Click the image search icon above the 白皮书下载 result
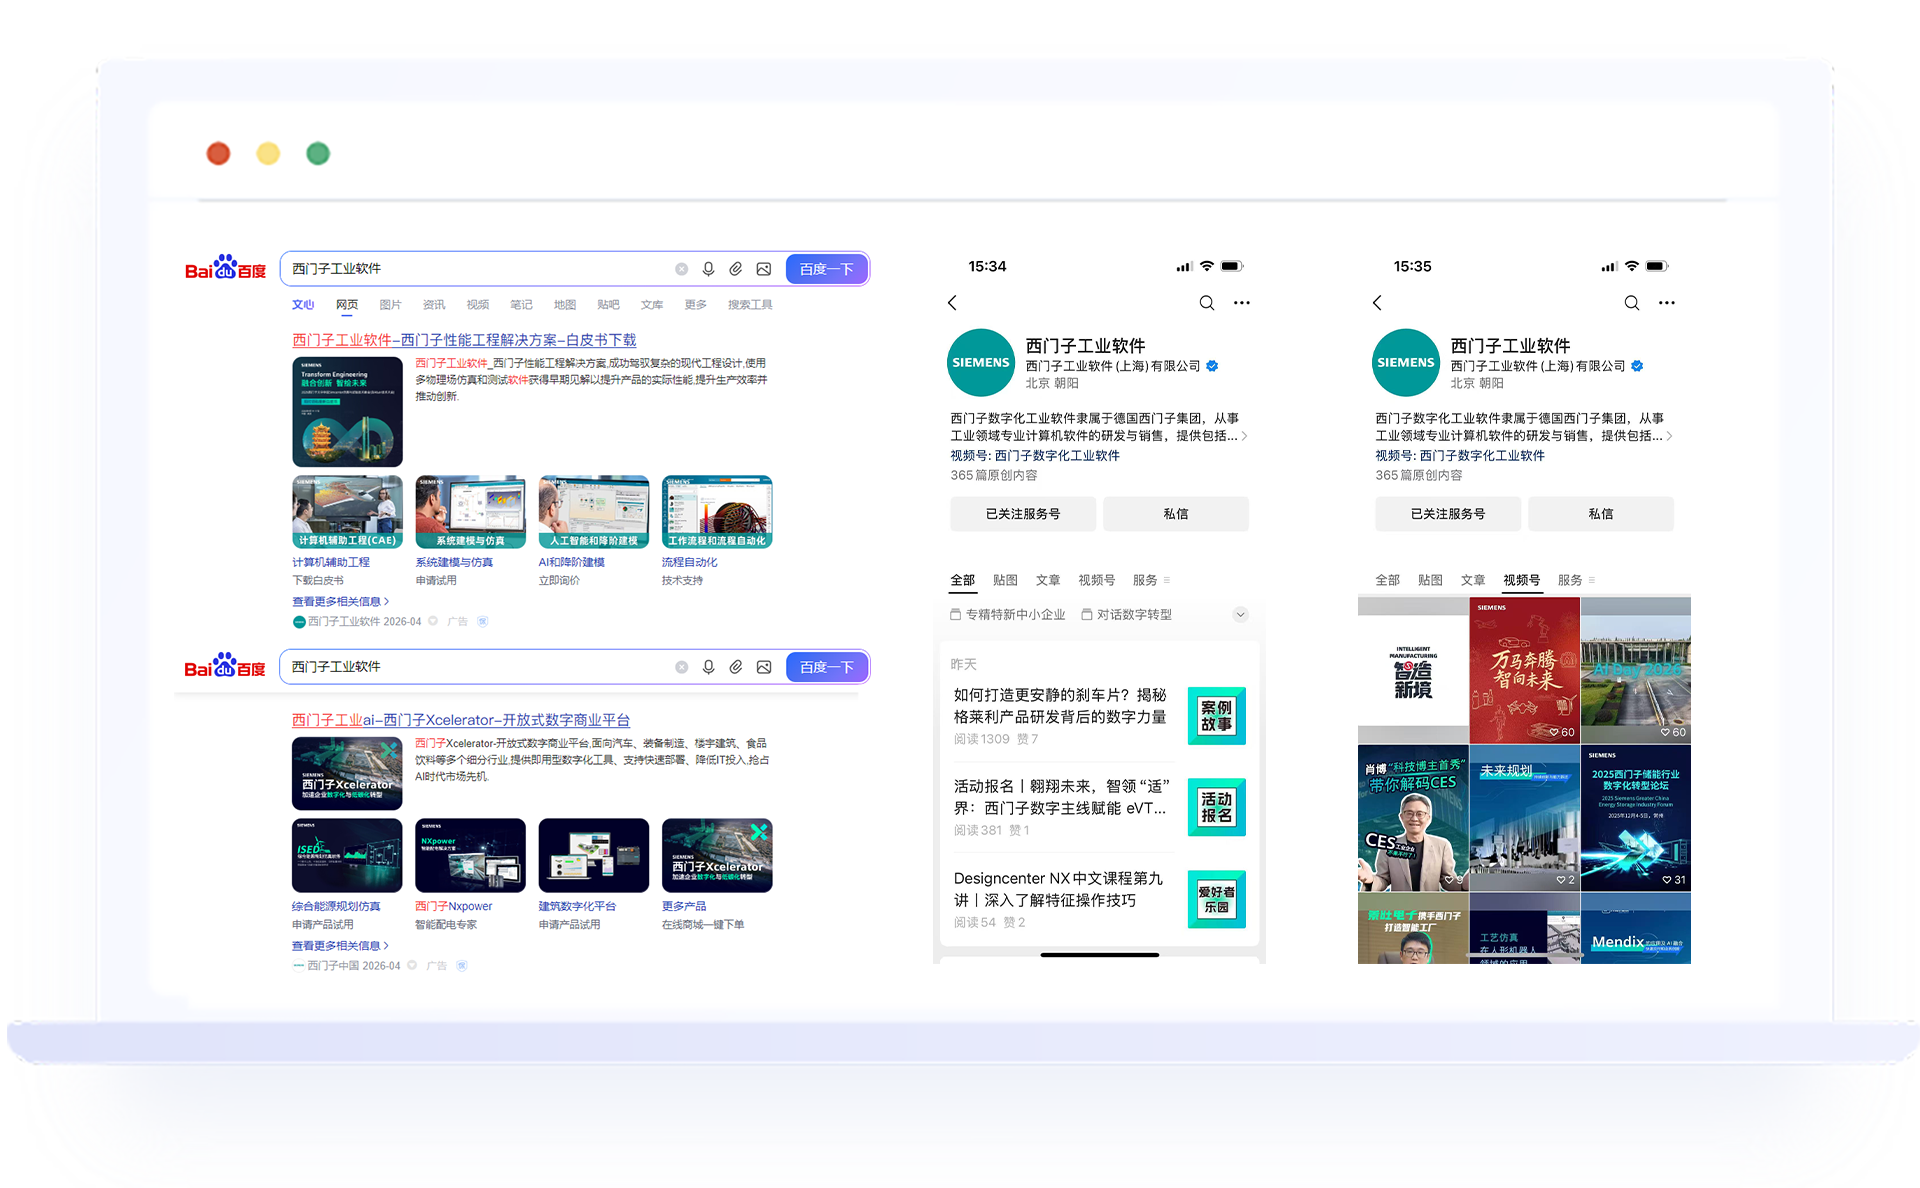 point(764,269)
